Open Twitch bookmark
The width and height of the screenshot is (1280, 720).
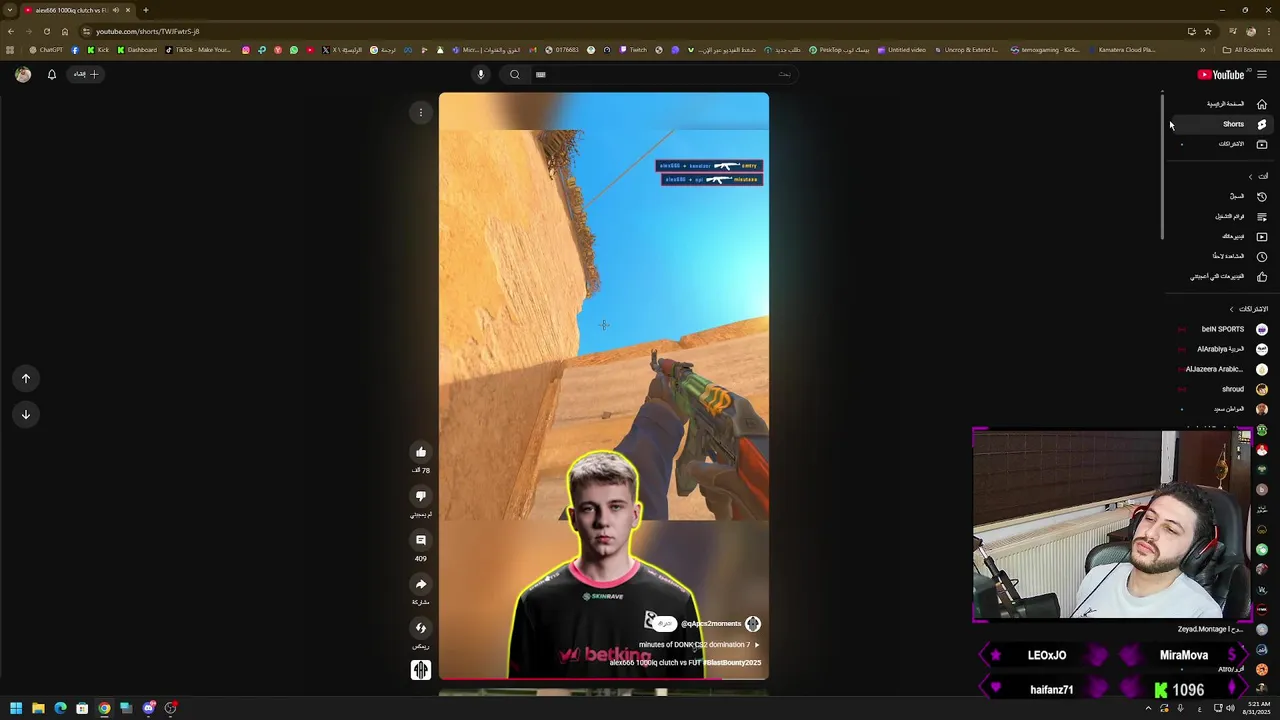[x=633, y=50]
